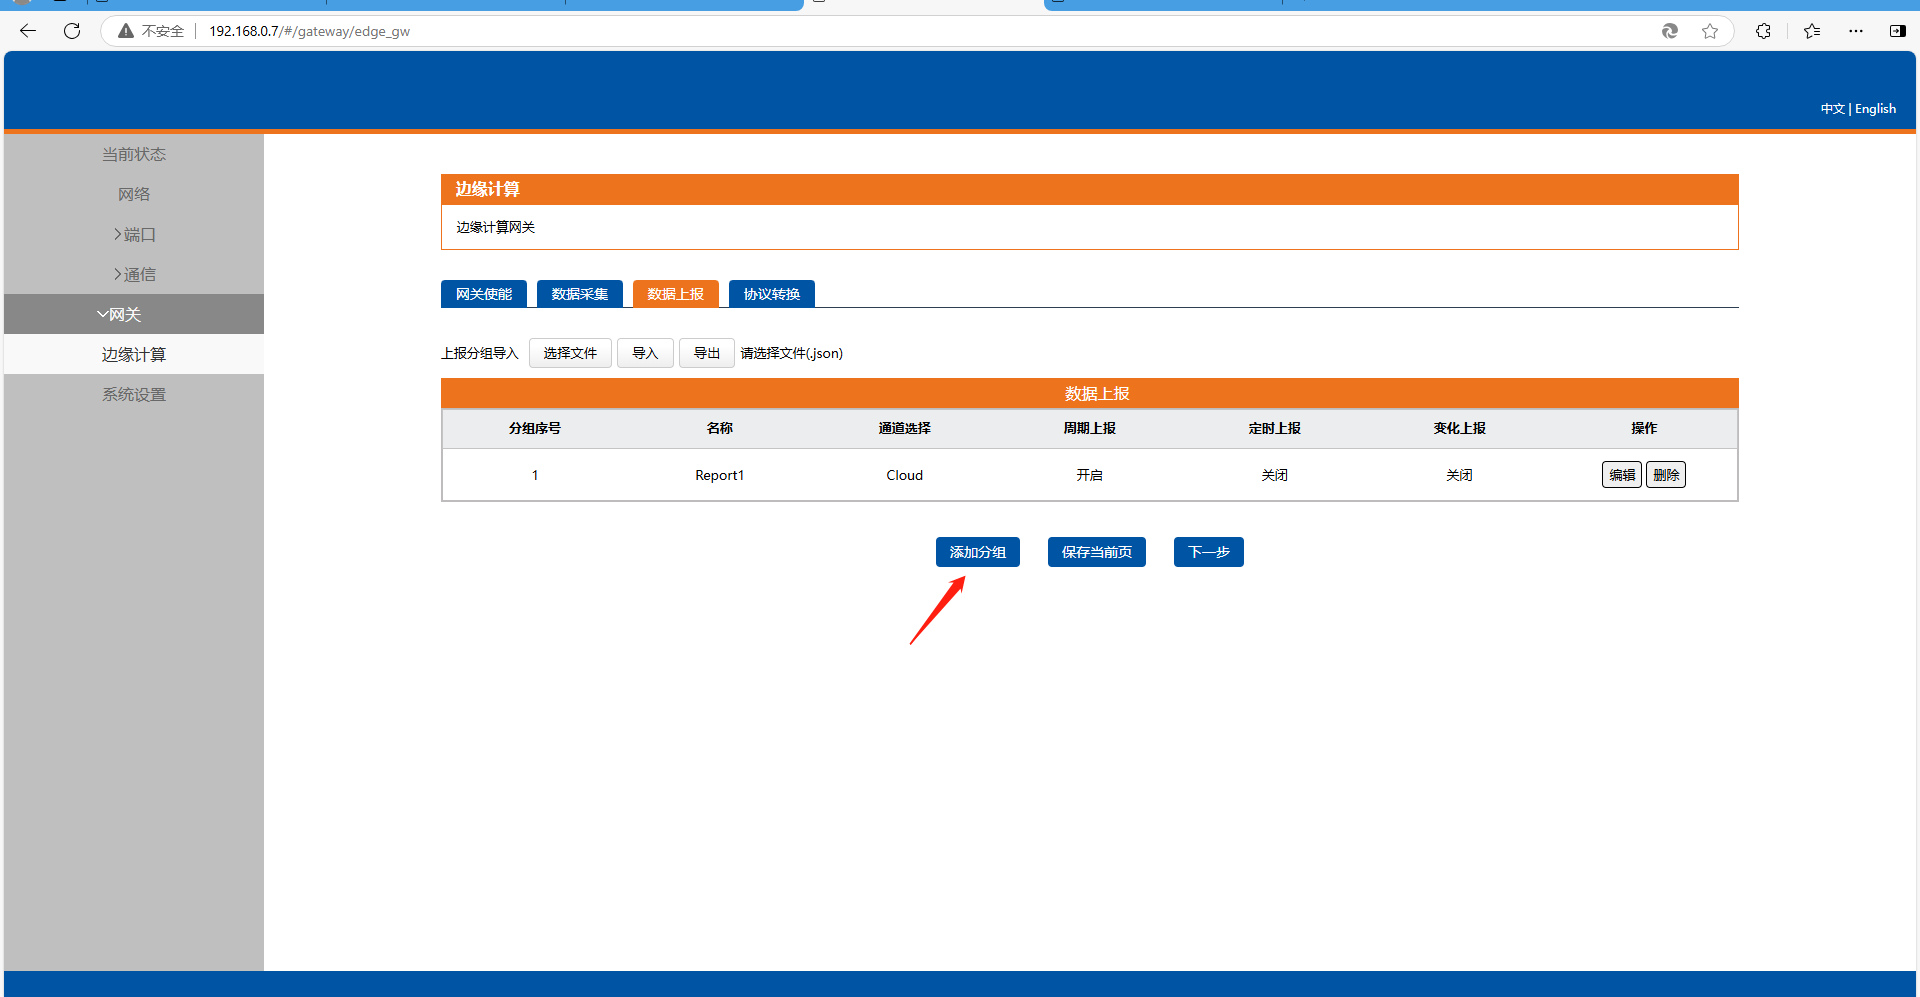The height and width of the screenshot is (997, 1920).
Task: Open the 当前状态 sidebar item
Action: click(134, 154)
